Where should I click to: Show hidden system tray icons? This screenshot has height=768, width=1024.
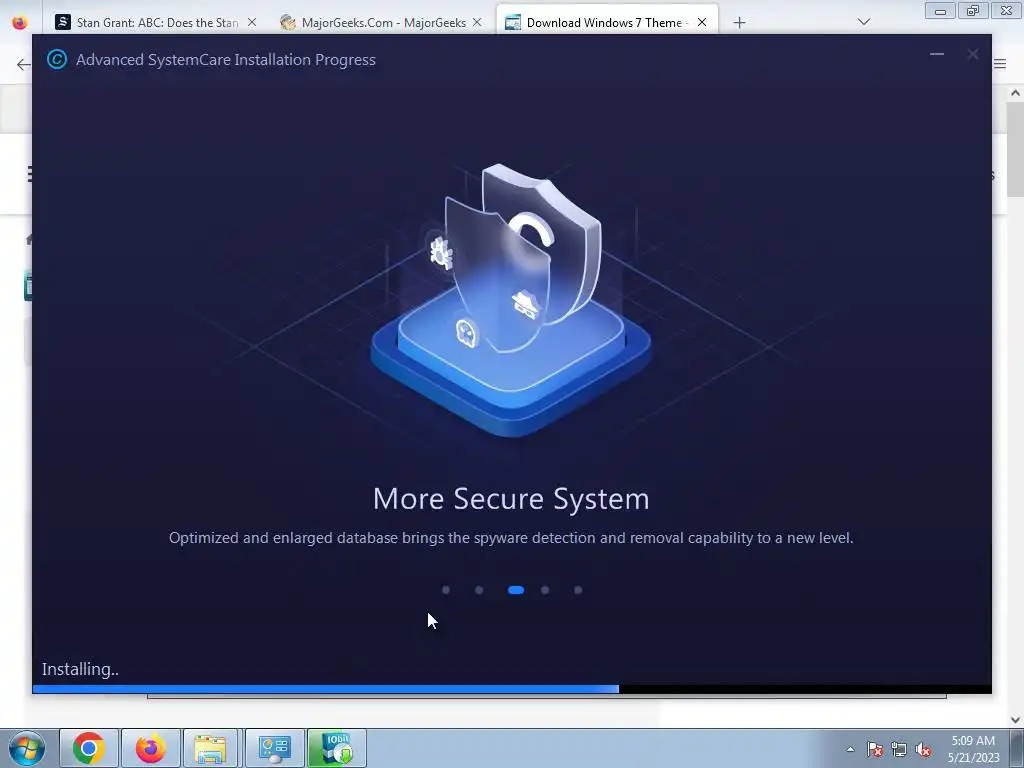[x=850, y=749]
